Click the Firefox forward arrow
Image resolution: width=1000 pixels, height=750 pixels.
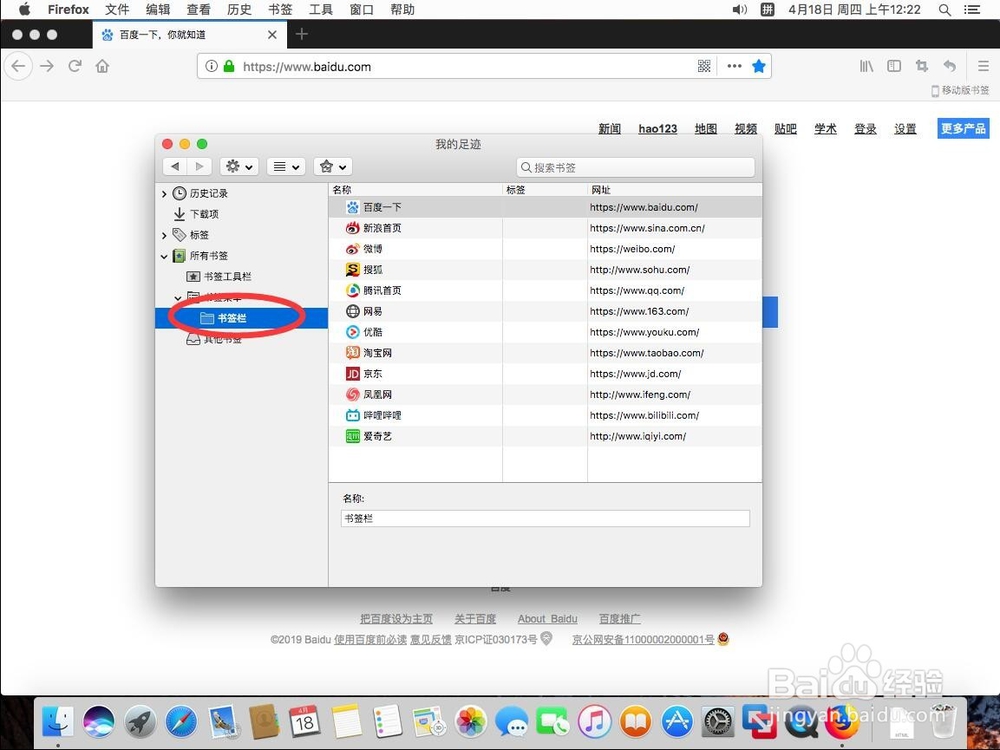coord(47,66)
